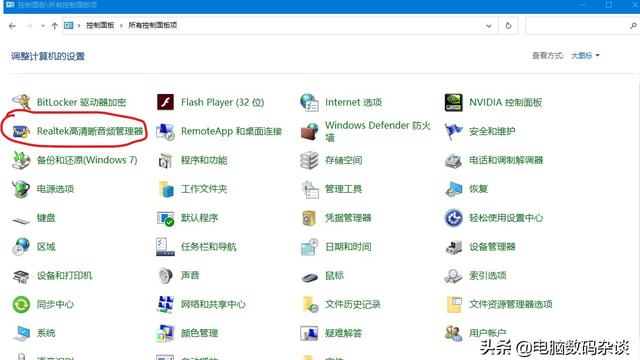Open 鼠标 mouse icon
Image resolution: width=640 pixels, height=360 pixels.
point(309,278)
